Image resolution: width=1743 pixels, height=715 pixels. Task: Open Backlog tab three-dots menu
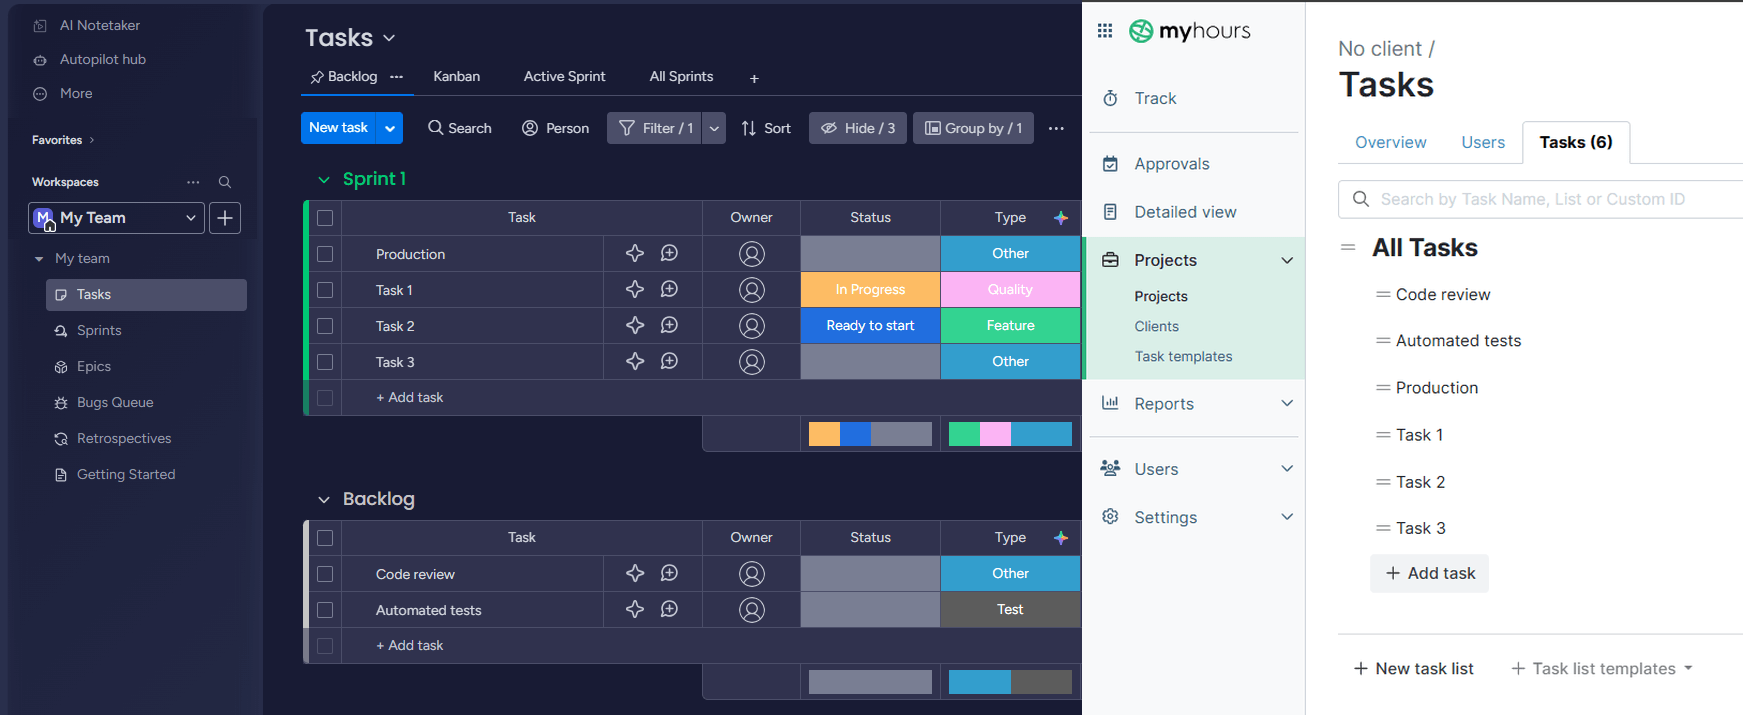[397, 77]
